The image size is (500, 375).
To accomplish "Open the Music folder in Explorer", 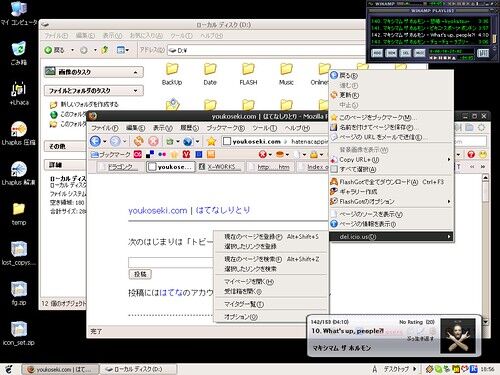I will point(286,74).
